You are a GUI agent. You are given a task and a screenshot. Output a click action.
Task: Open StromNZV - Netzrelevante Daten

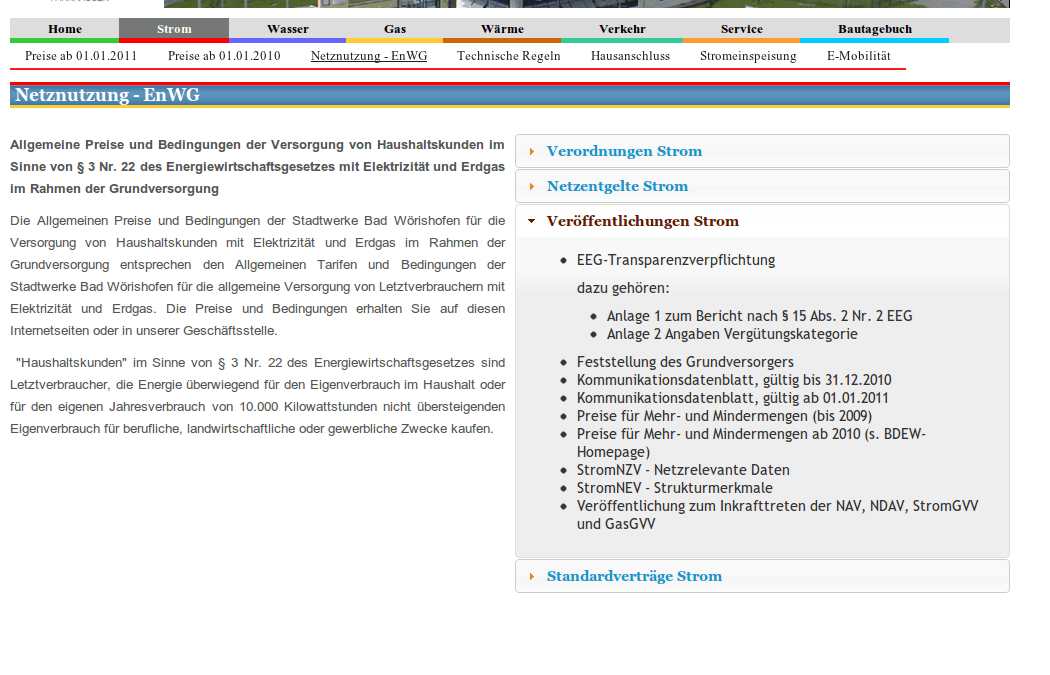click(683, 470)
